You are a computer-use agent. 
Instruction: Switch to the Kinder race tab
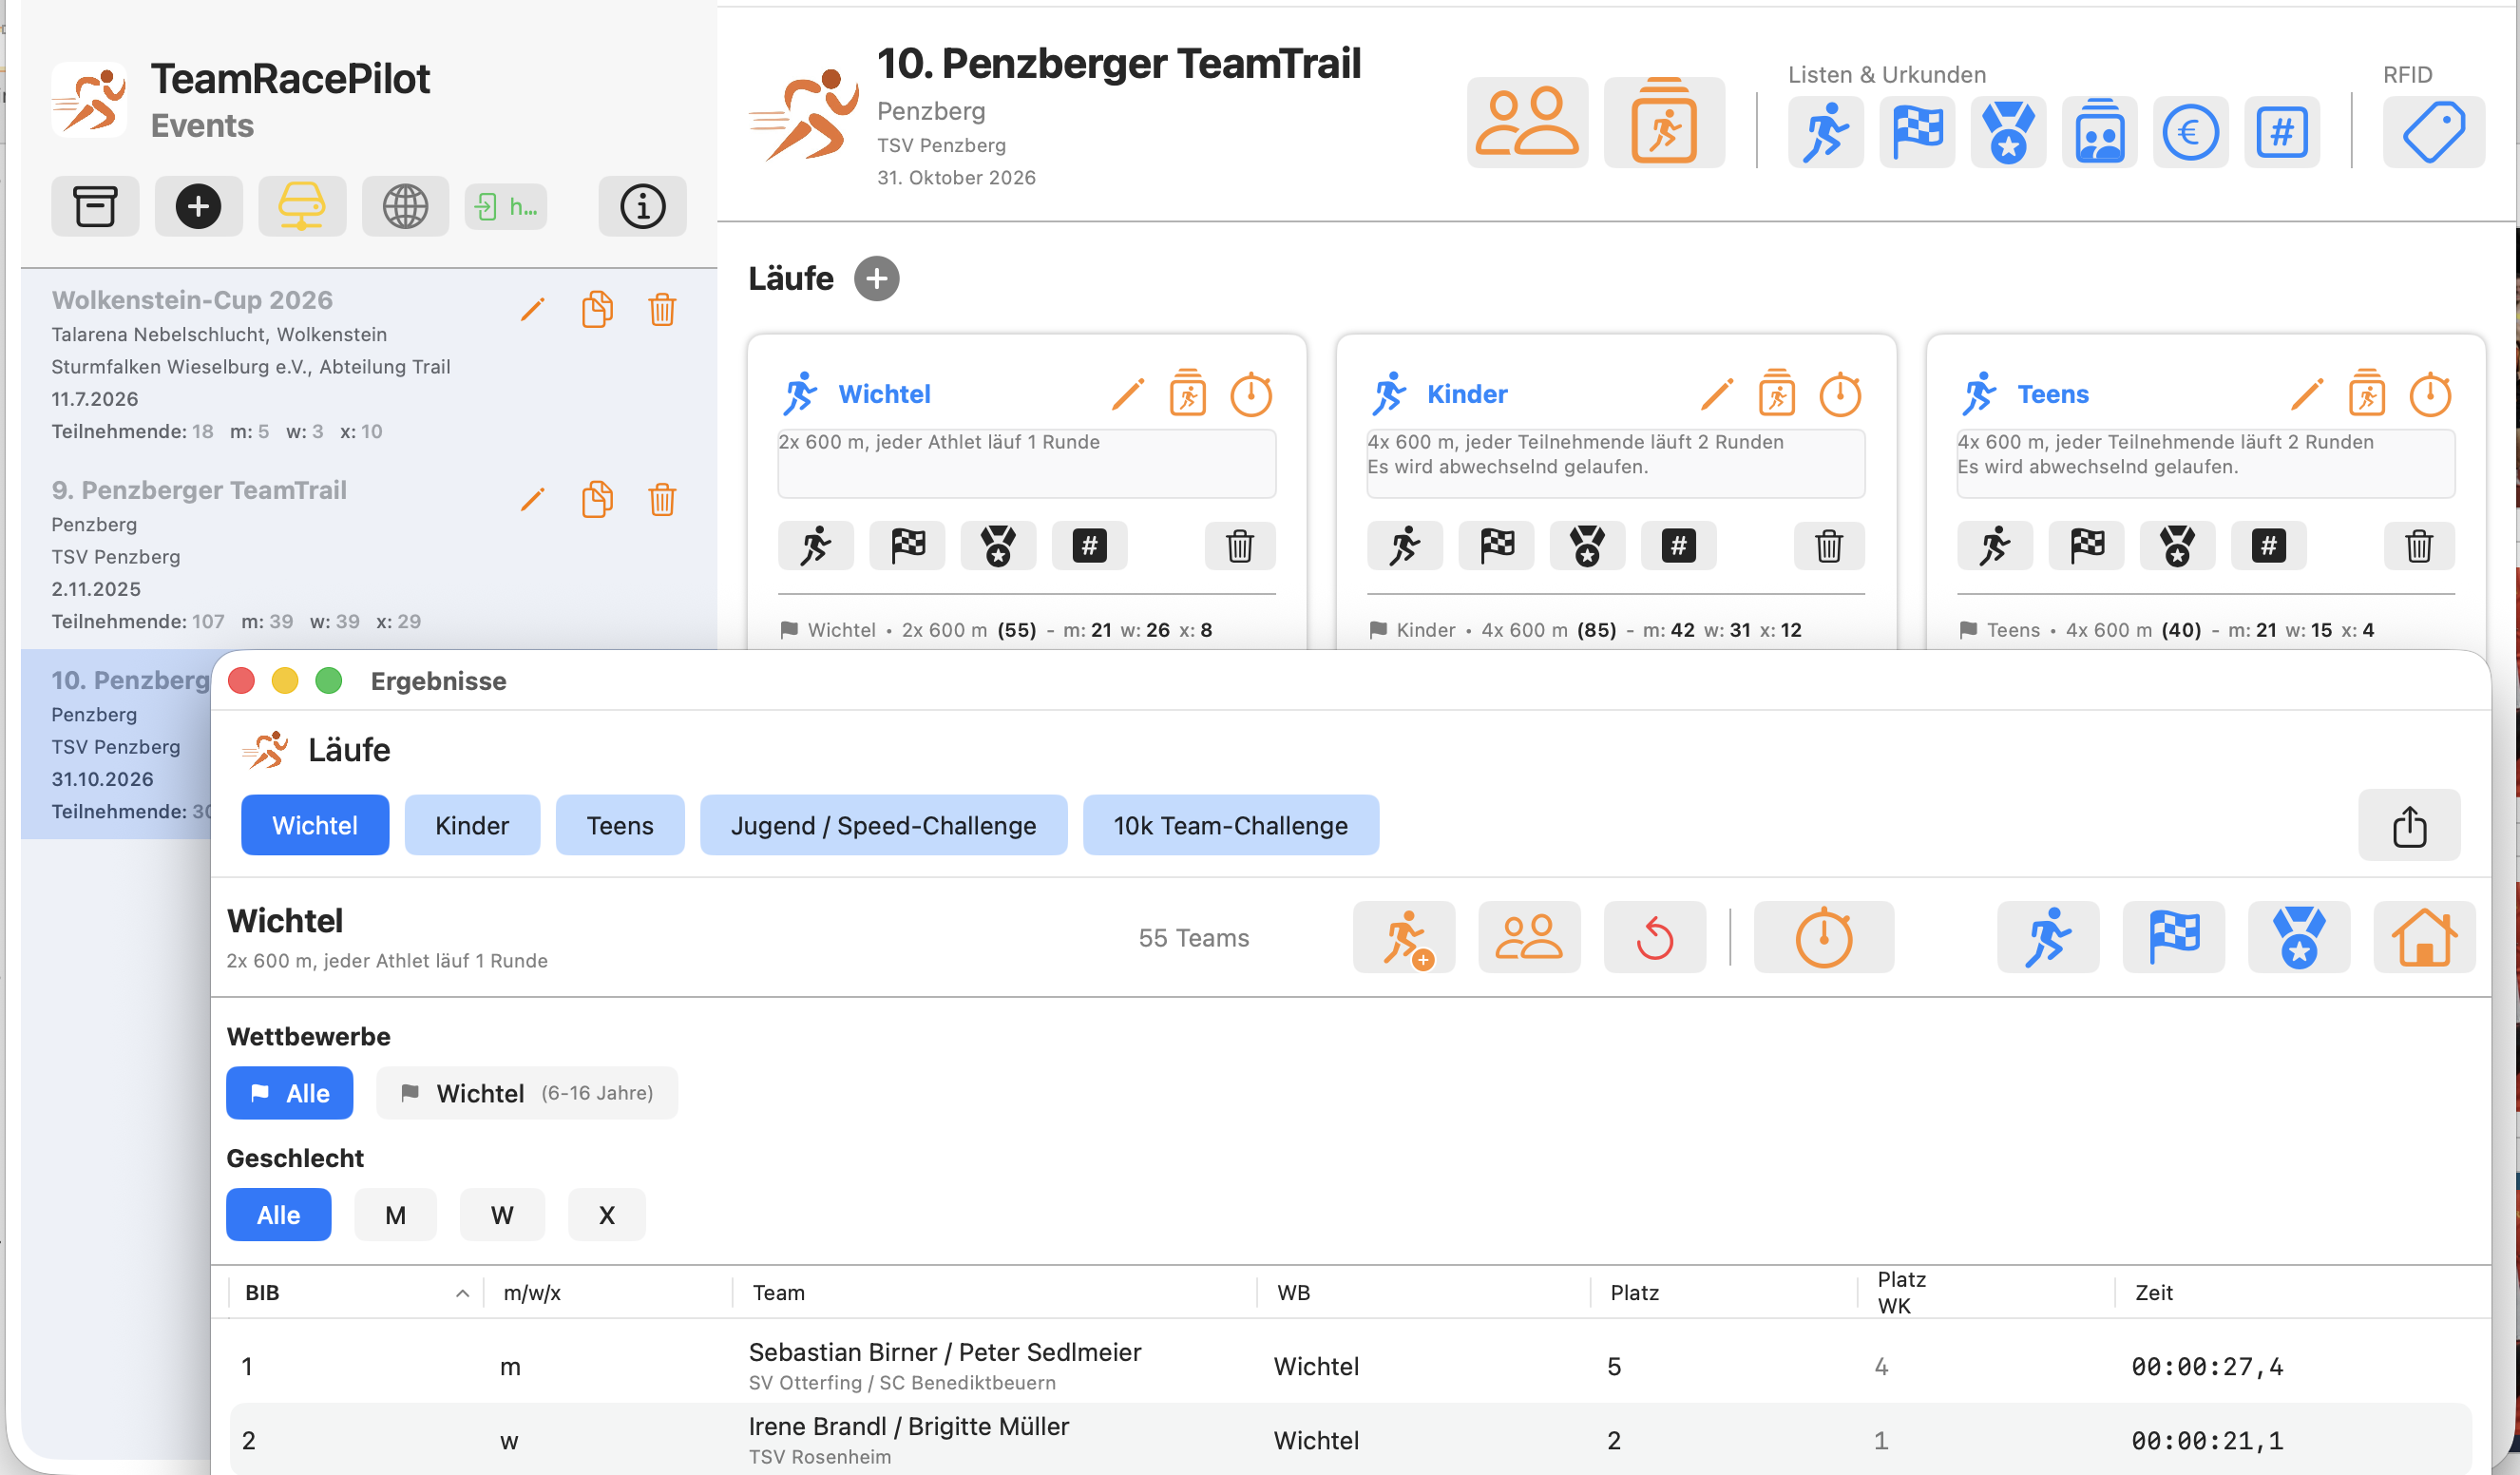pyautogui.click(x=472, y=826)
